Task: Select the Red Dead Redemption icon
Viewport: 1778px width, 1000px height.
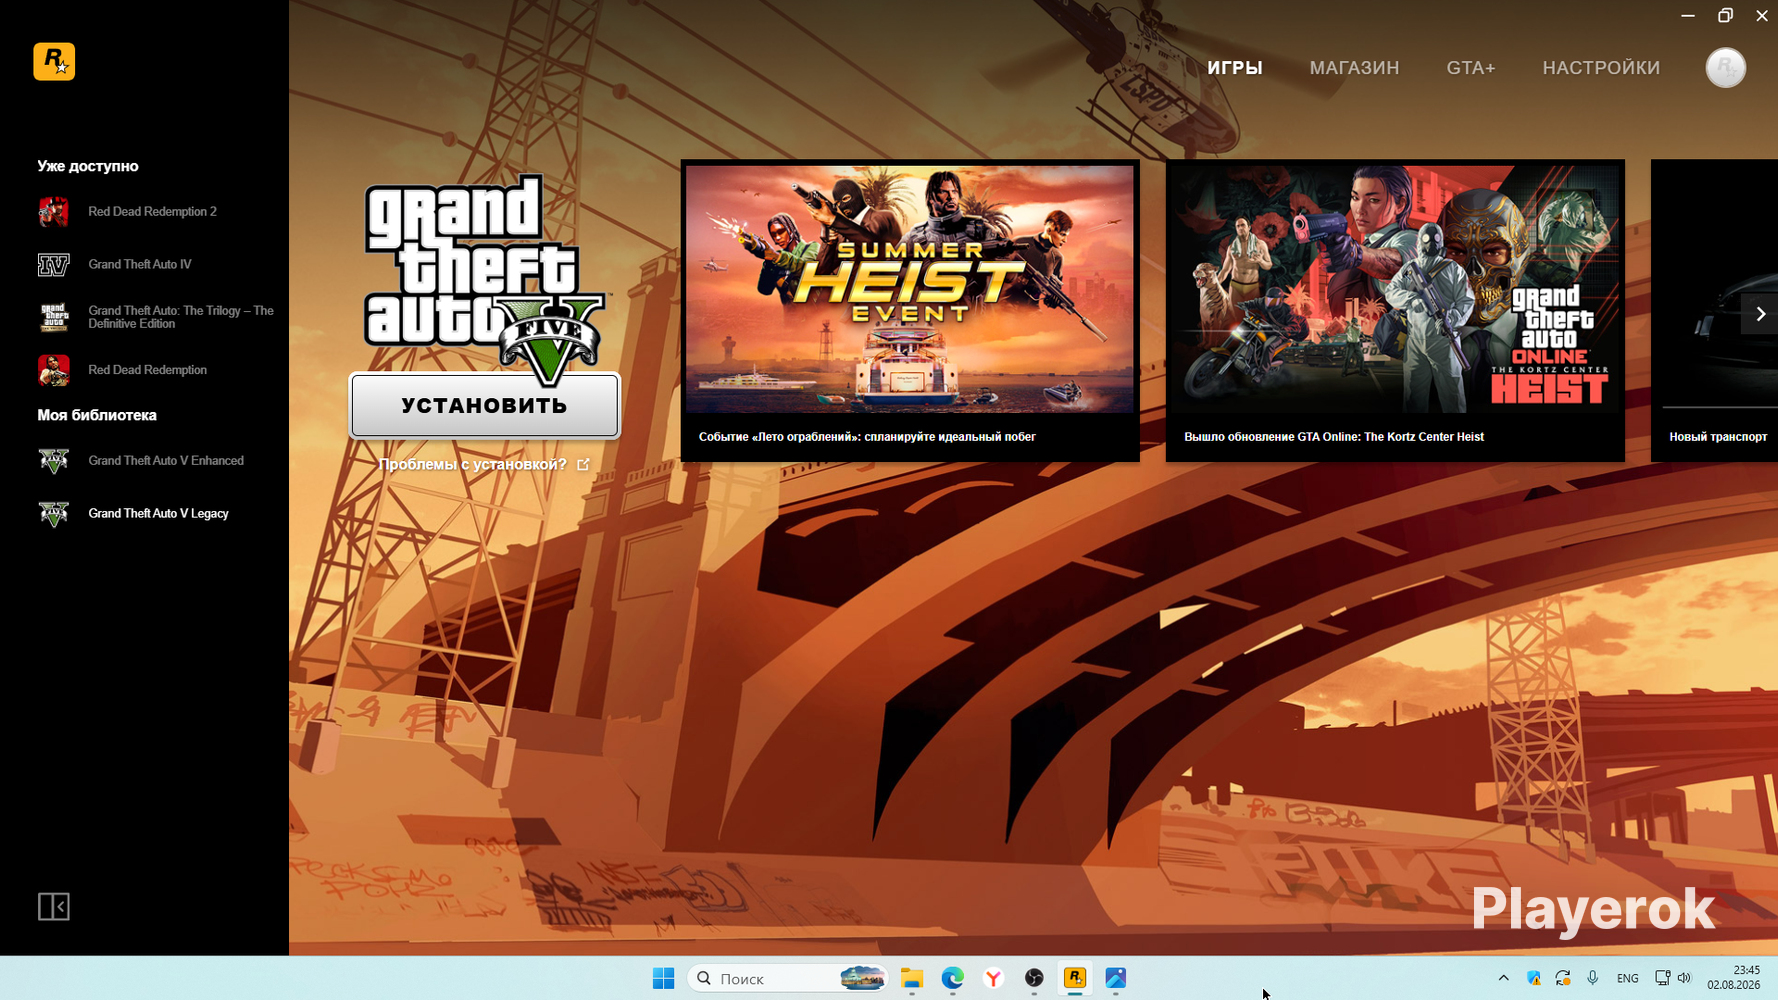Action: coord(54,370)
